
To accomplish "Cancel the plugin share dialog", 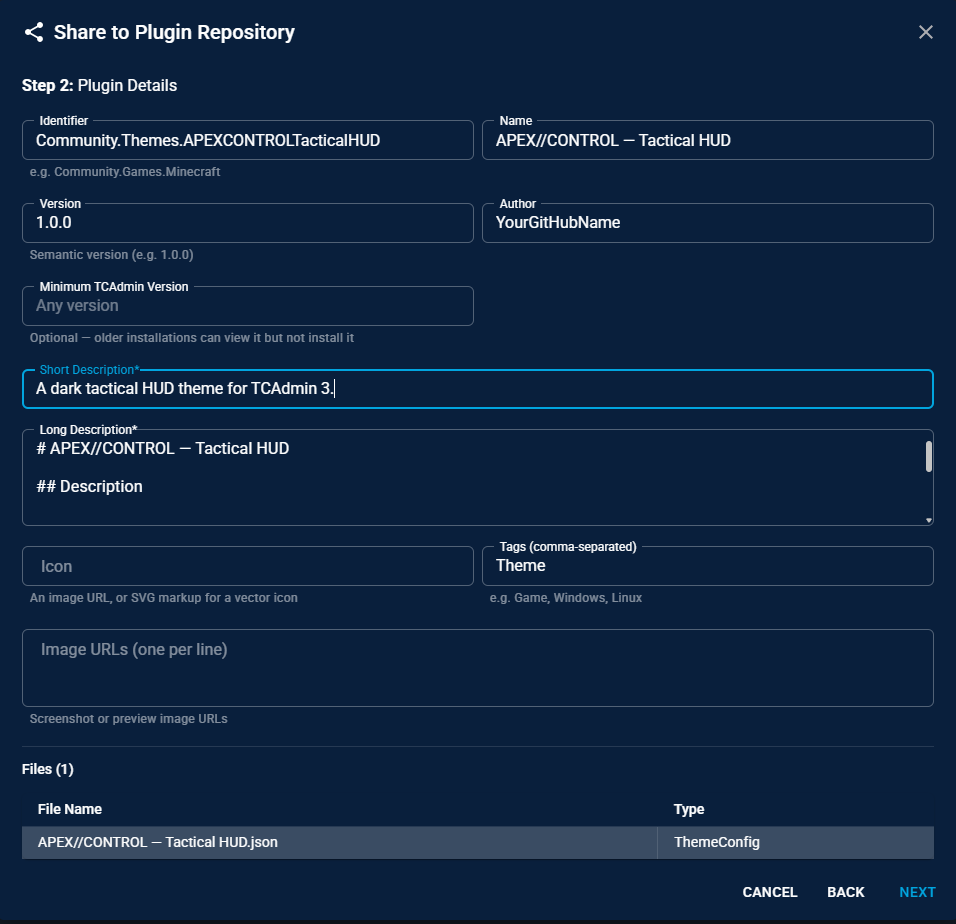I will click(769, 892).
